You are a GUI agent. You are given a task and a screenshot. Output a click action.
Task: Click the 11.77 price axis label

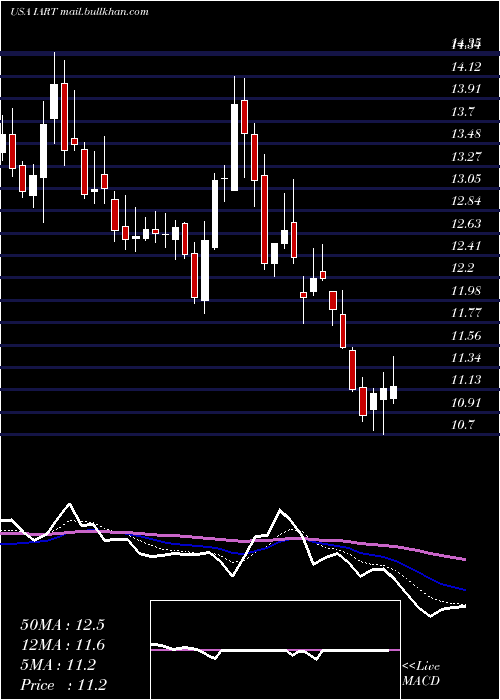466,312
